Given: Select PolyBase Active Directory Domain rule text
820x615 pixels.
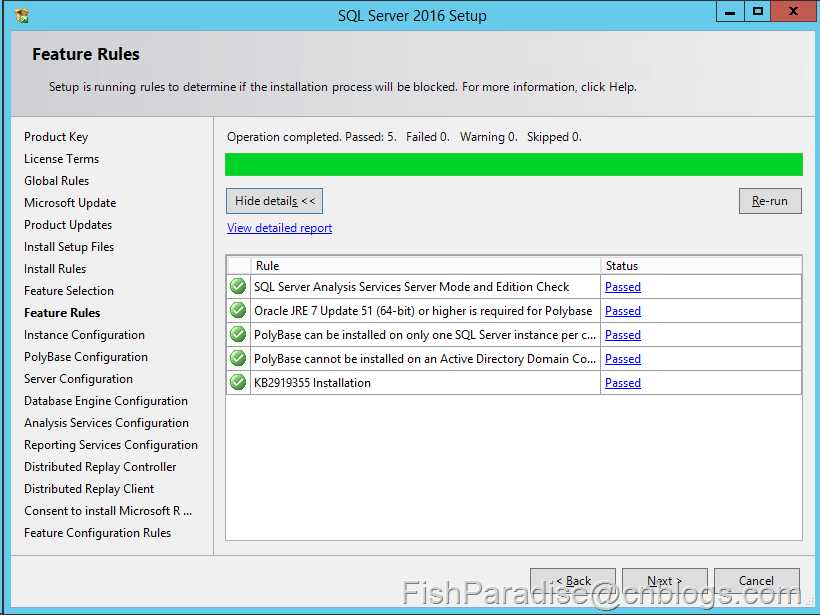Looking at the screenshot, I should click(425, 359).
